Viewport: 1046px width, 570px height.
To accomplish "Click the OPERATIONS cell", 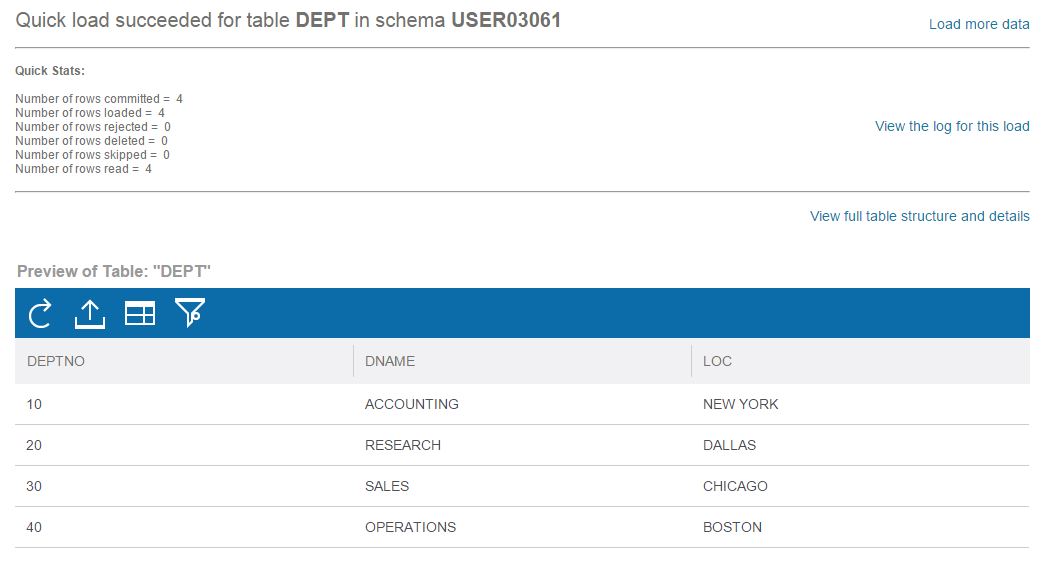I will pyautogui.click(x=410, y=527).
